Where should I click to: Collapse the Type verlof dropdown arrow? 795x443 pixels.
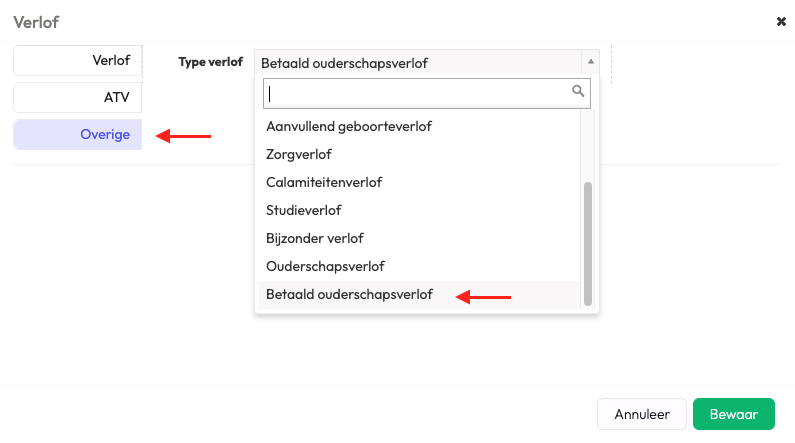(x=590, y=61)
